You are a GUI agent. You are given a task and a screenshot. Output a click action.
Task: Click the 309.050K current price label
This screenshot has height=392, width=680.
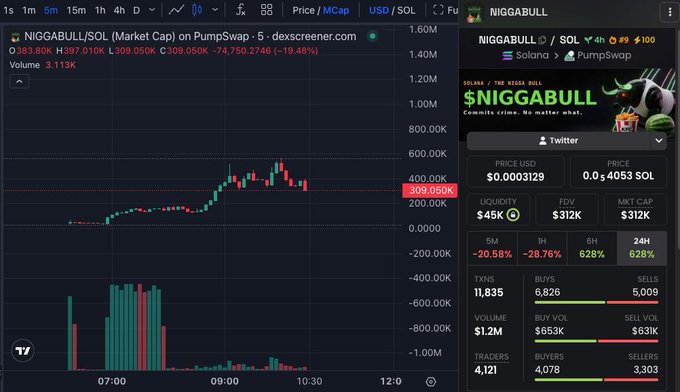click(430, 190)
